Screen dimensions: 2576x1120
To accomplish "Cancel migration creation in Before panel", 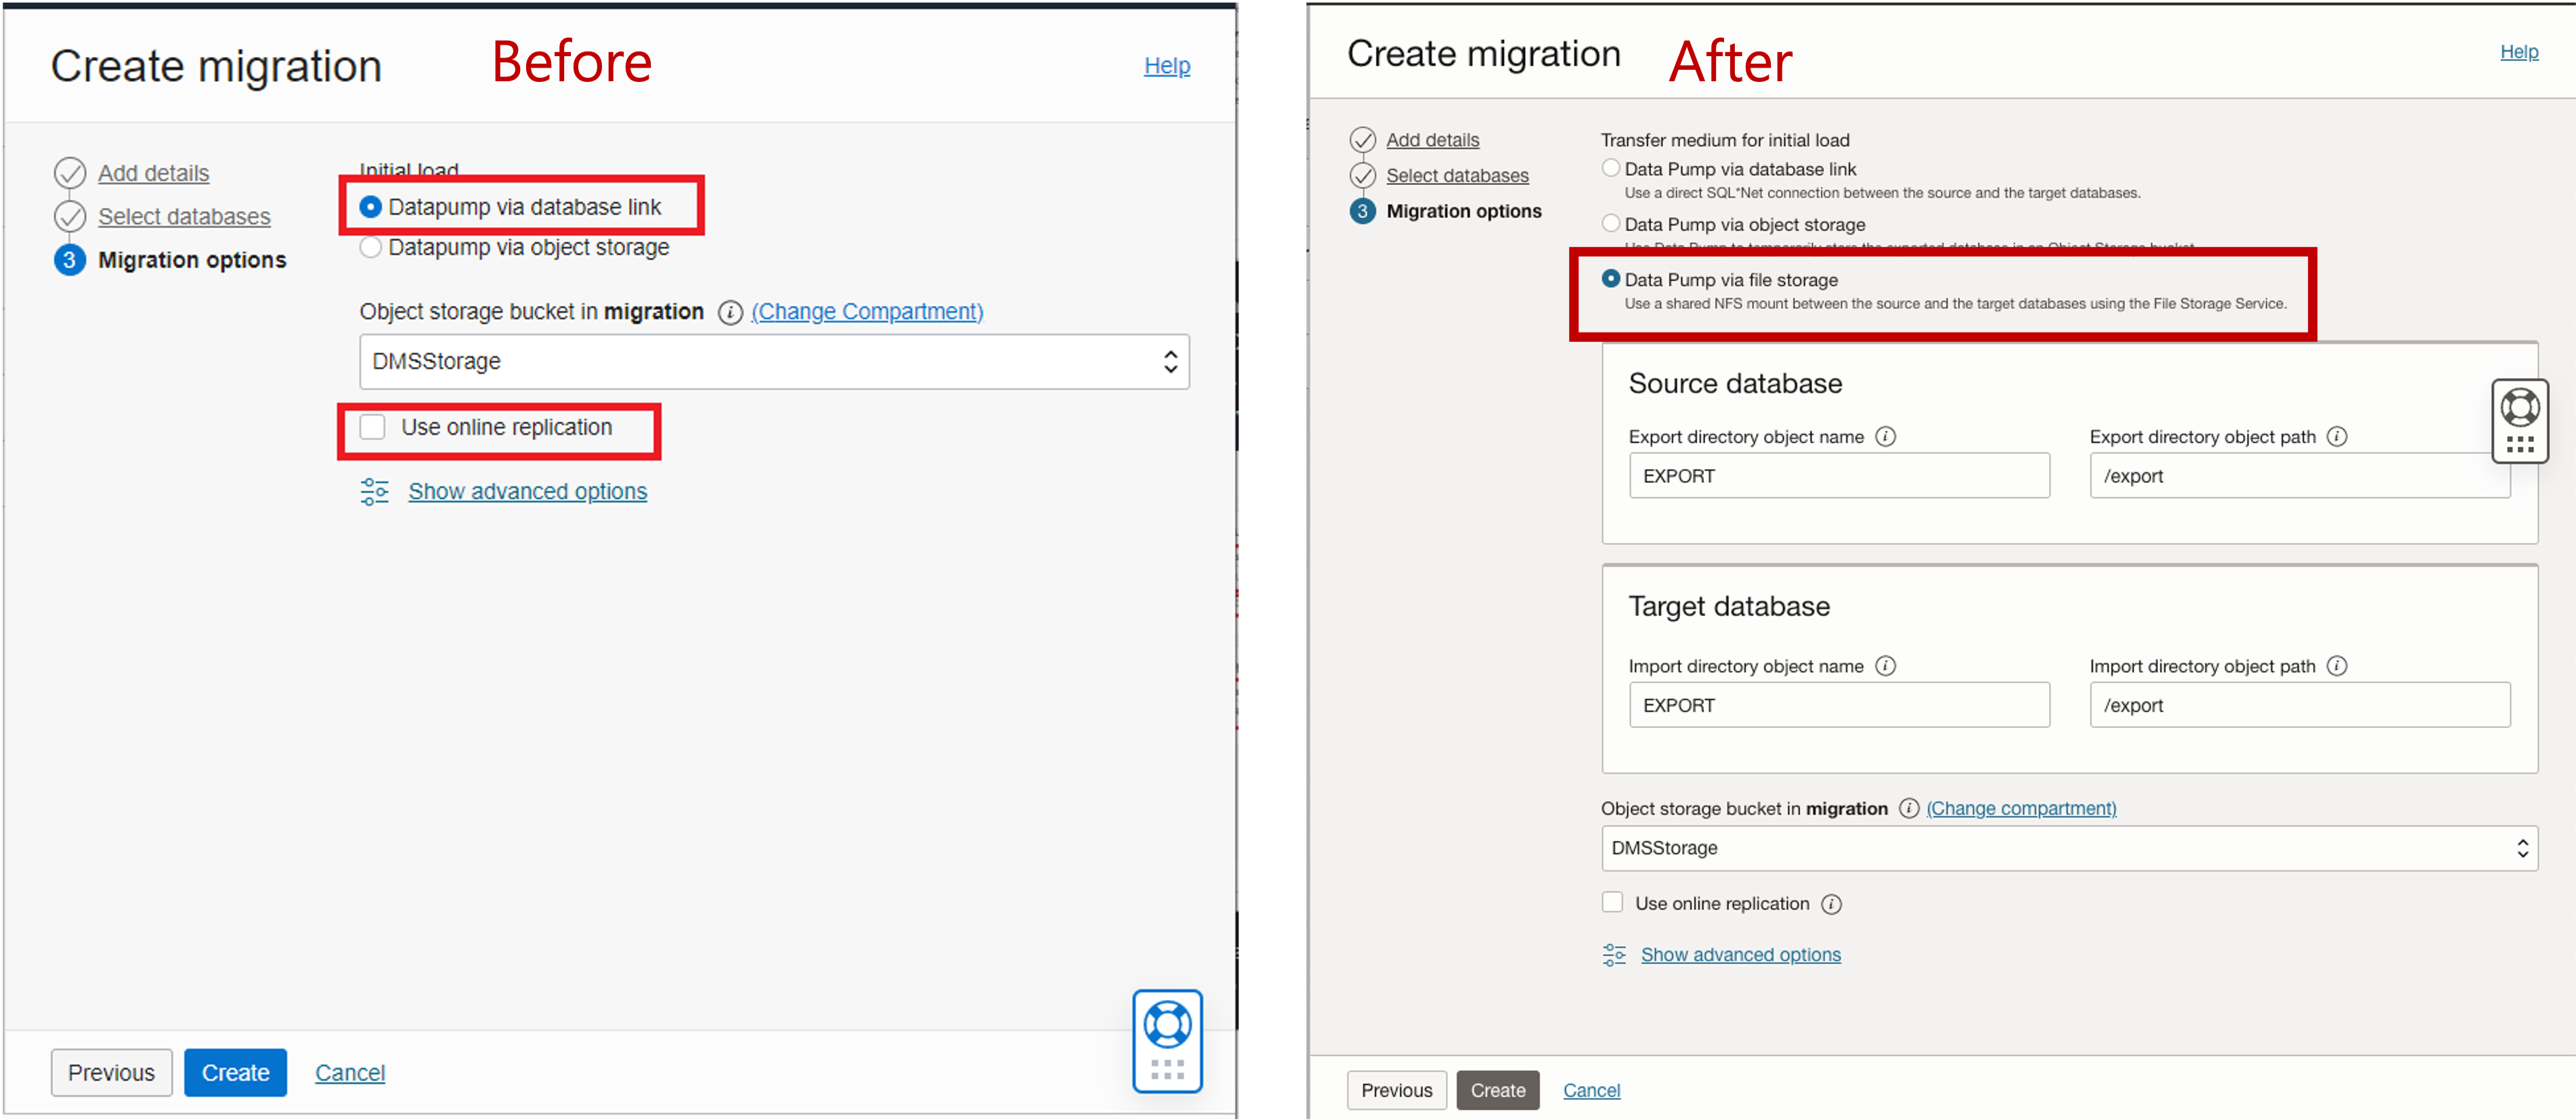I will click(x=350, y=1073).
